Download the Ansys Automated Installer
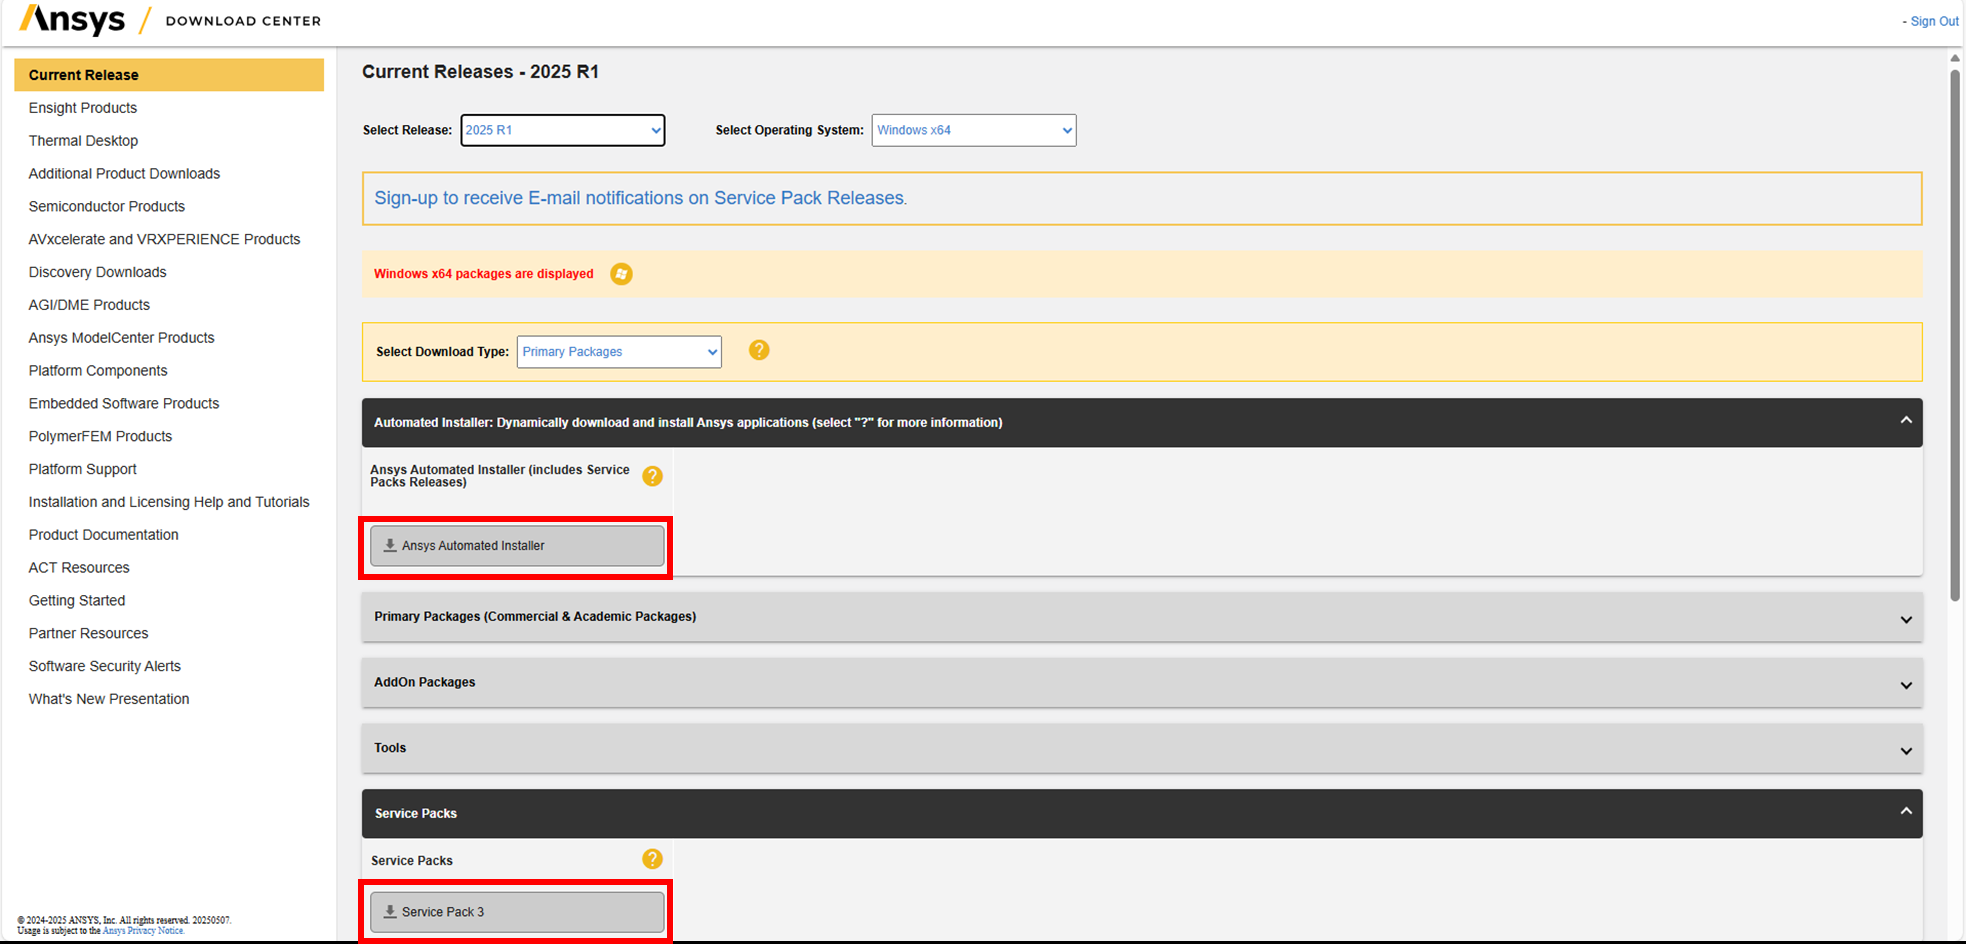 click(517, 546)
